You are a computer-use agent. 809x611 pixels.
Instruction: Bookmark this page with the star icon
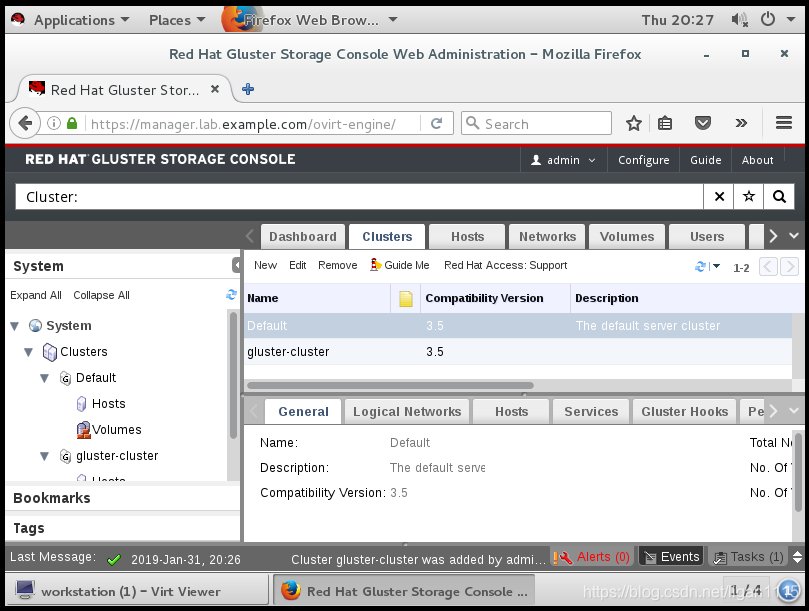[634, 123]
